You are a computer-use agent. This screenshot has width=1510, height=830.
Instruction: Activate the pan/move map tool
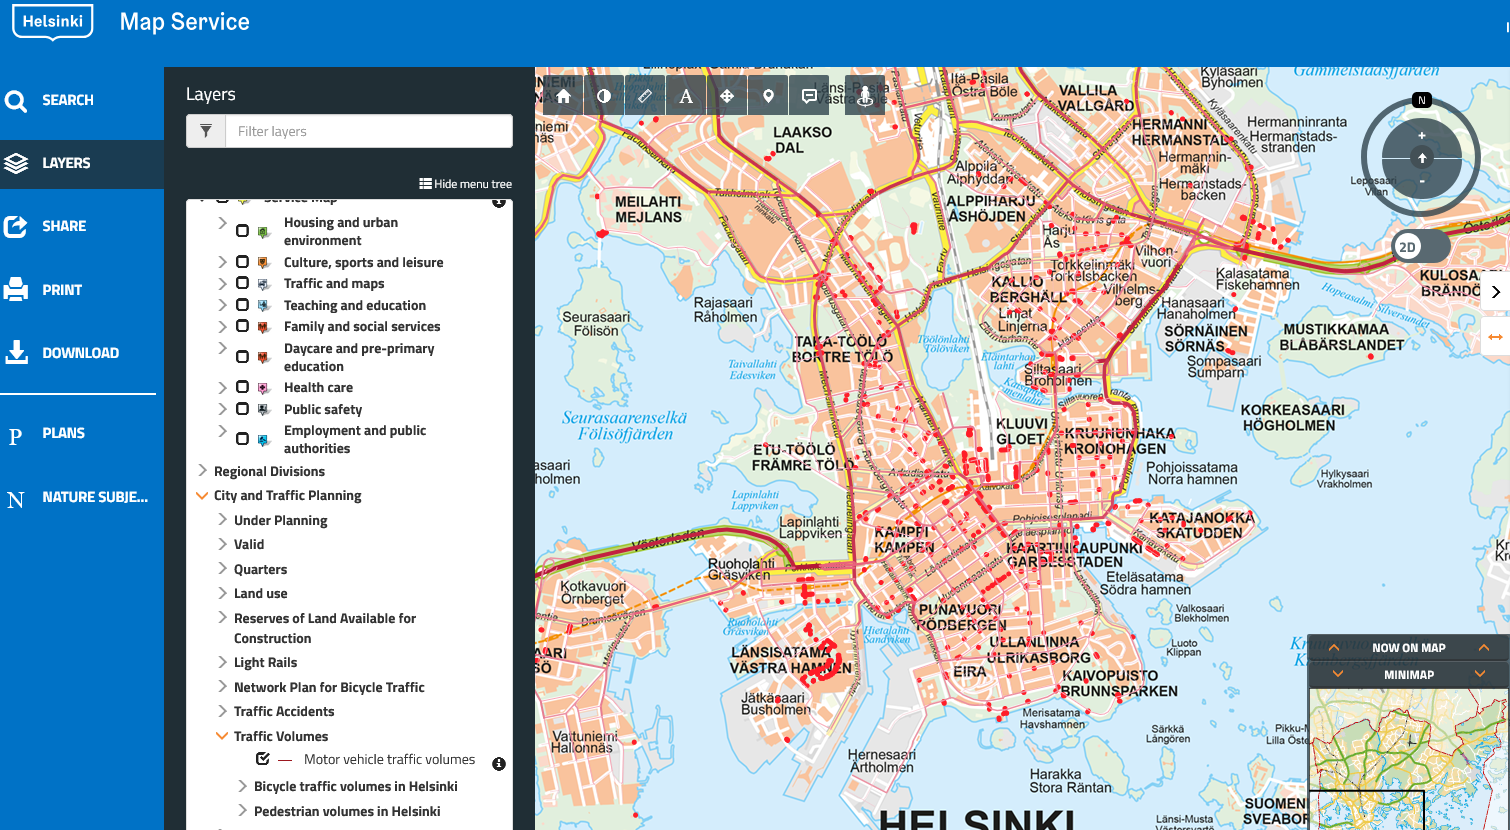click(727, 94)
